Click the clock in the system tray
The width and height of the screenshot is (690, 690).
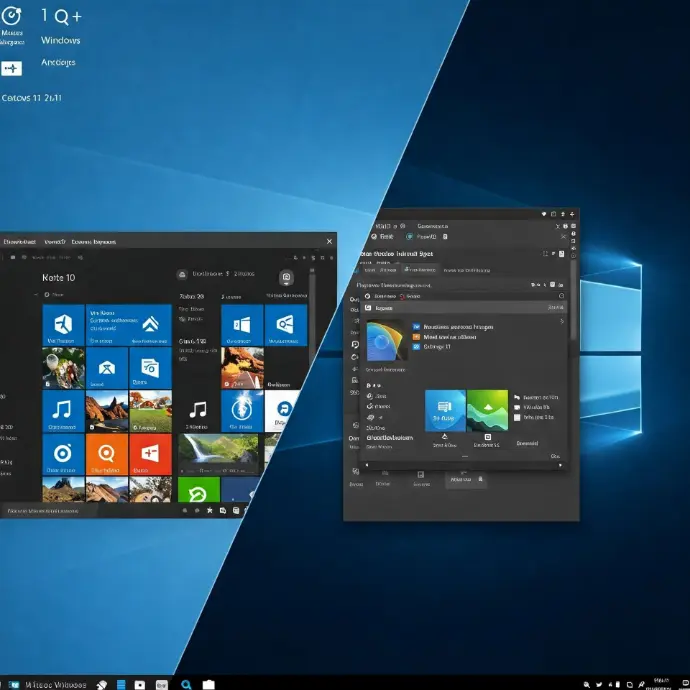662,684
